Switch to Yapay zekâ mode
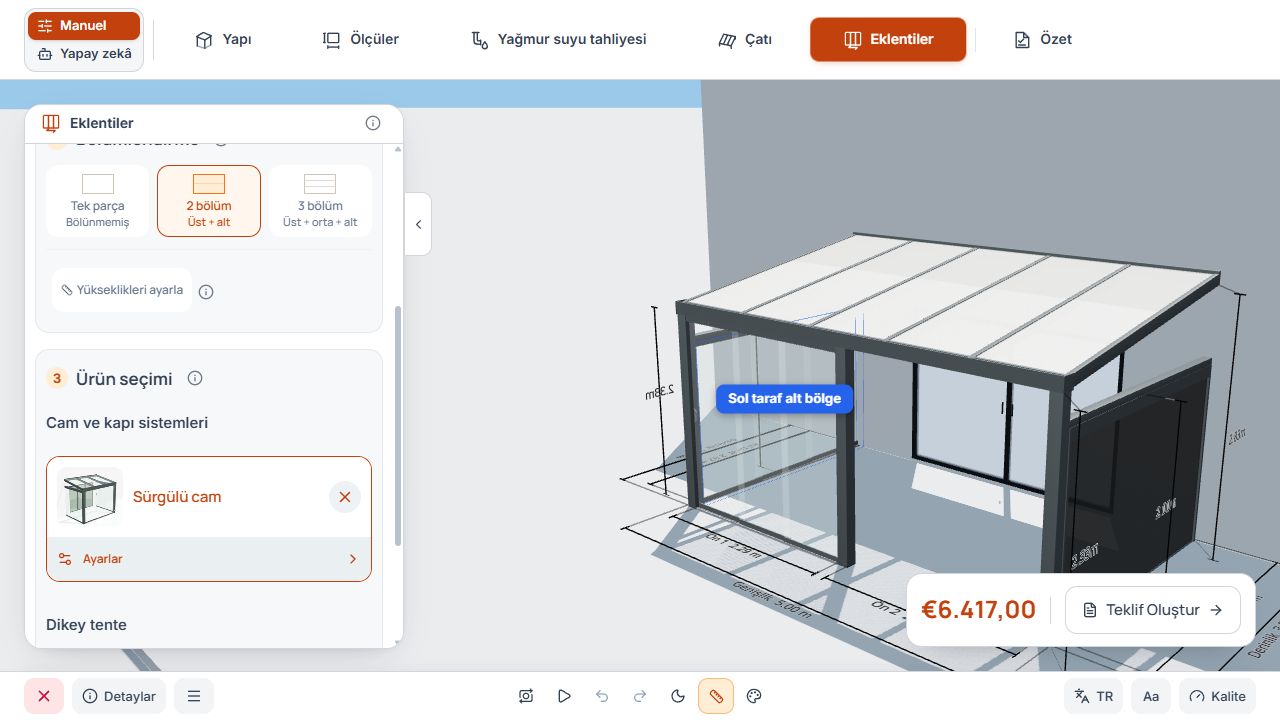This screenshot has width=1280, height=720. [x=84, y=54]
